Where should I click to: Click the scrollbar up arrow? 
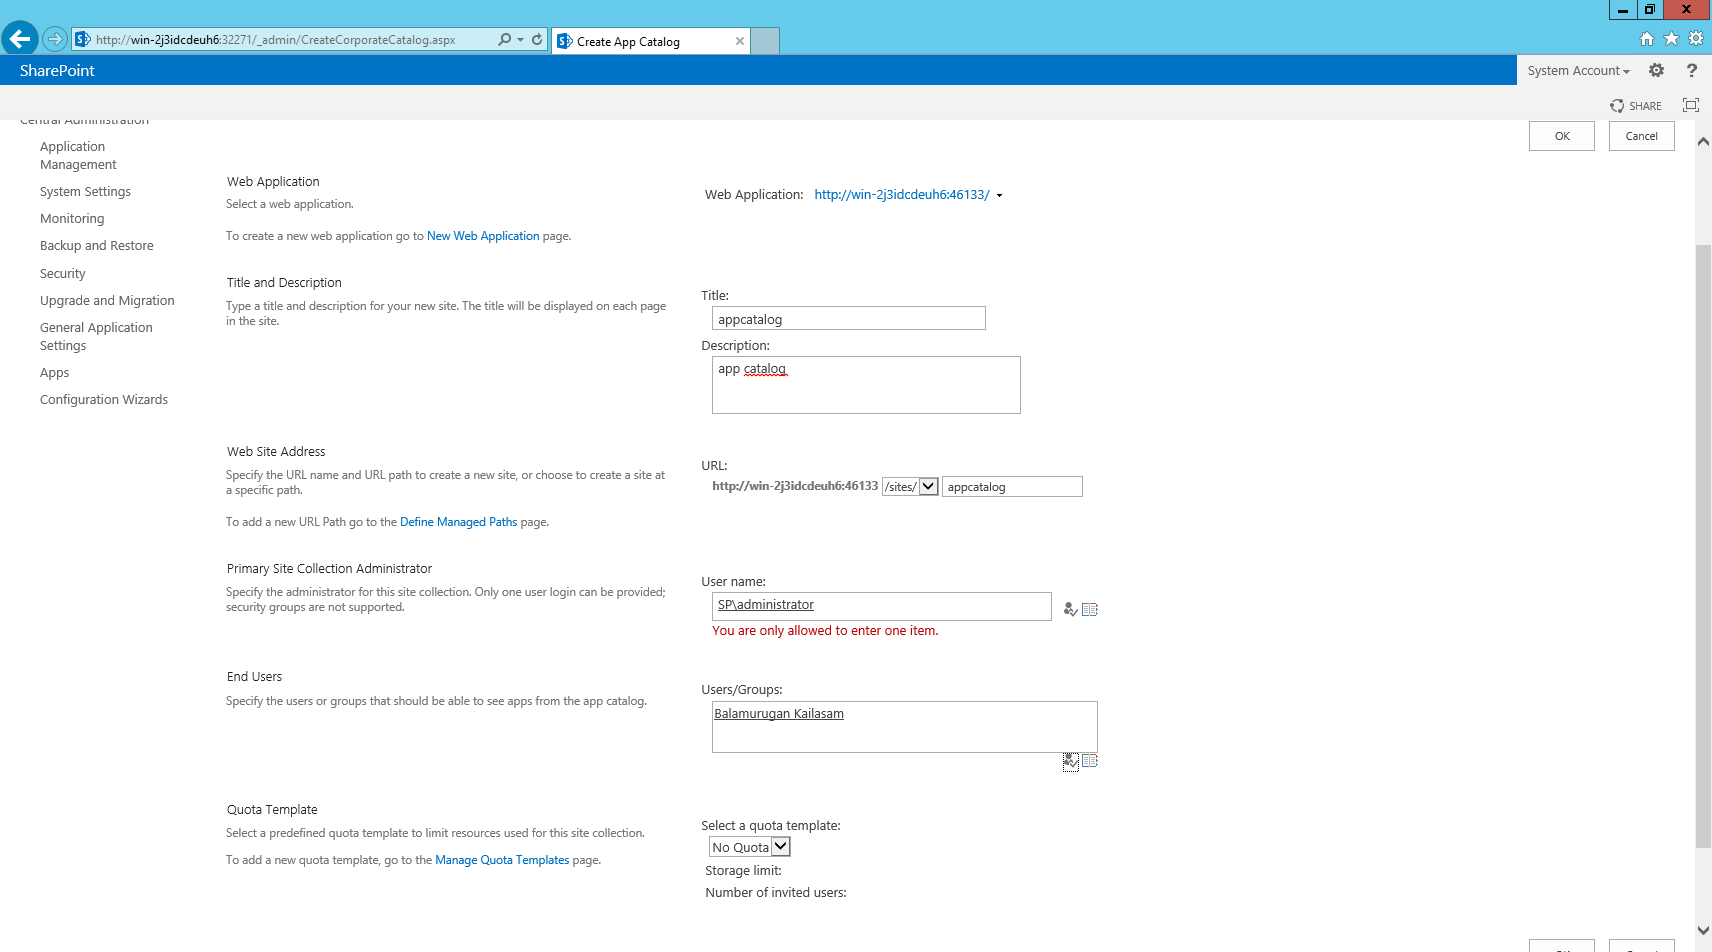click(x=1703, y=142)
